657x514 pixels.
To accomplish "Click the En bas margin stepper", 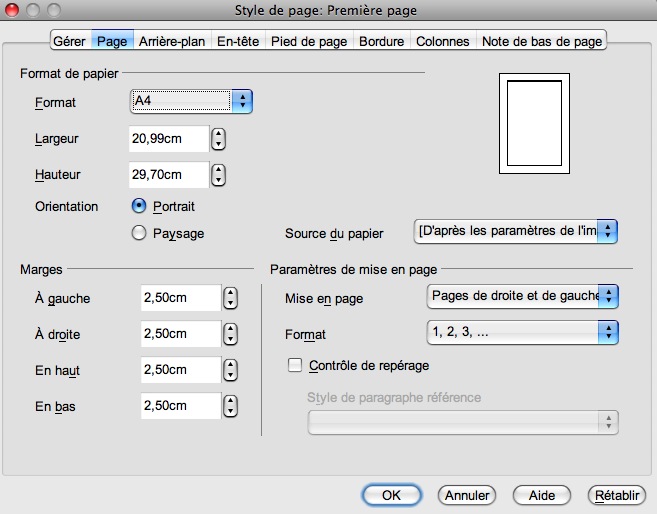I will pos(231,406).
